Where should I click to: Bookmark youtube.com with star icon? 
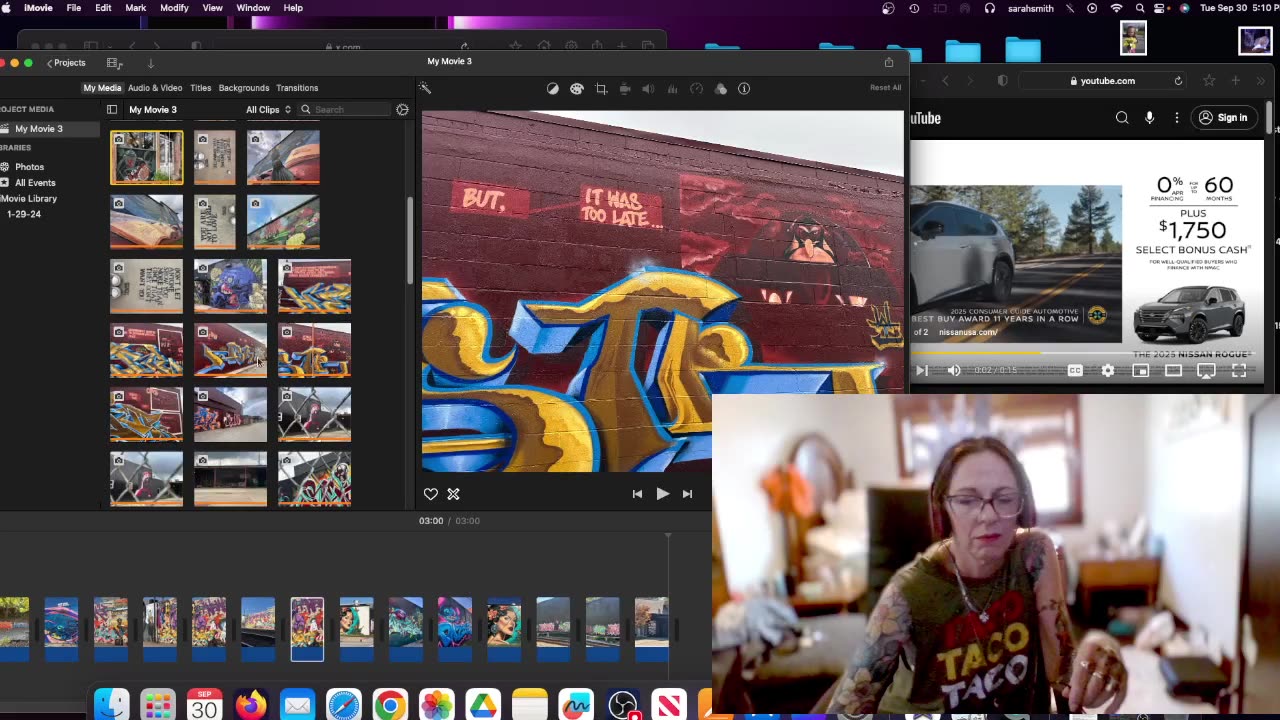coord(1209,81)
